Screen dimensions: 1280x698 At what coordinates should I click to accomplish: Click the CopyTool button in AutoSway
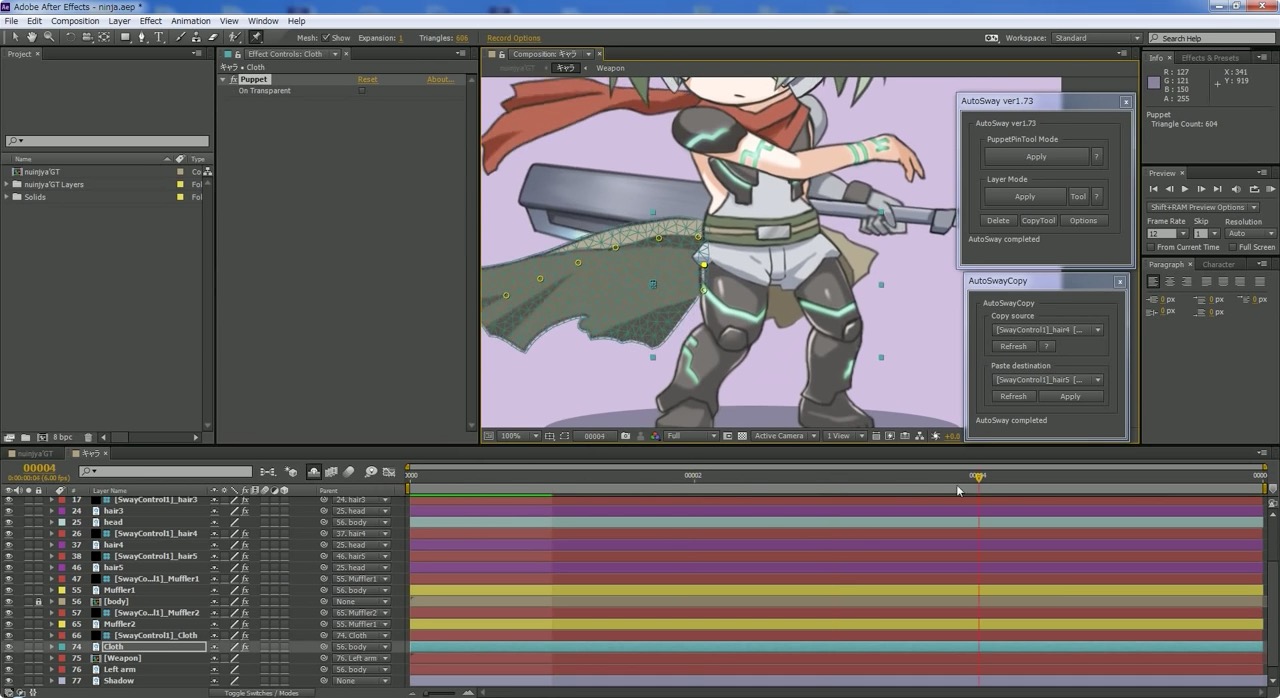click(x=1038, y=221)
